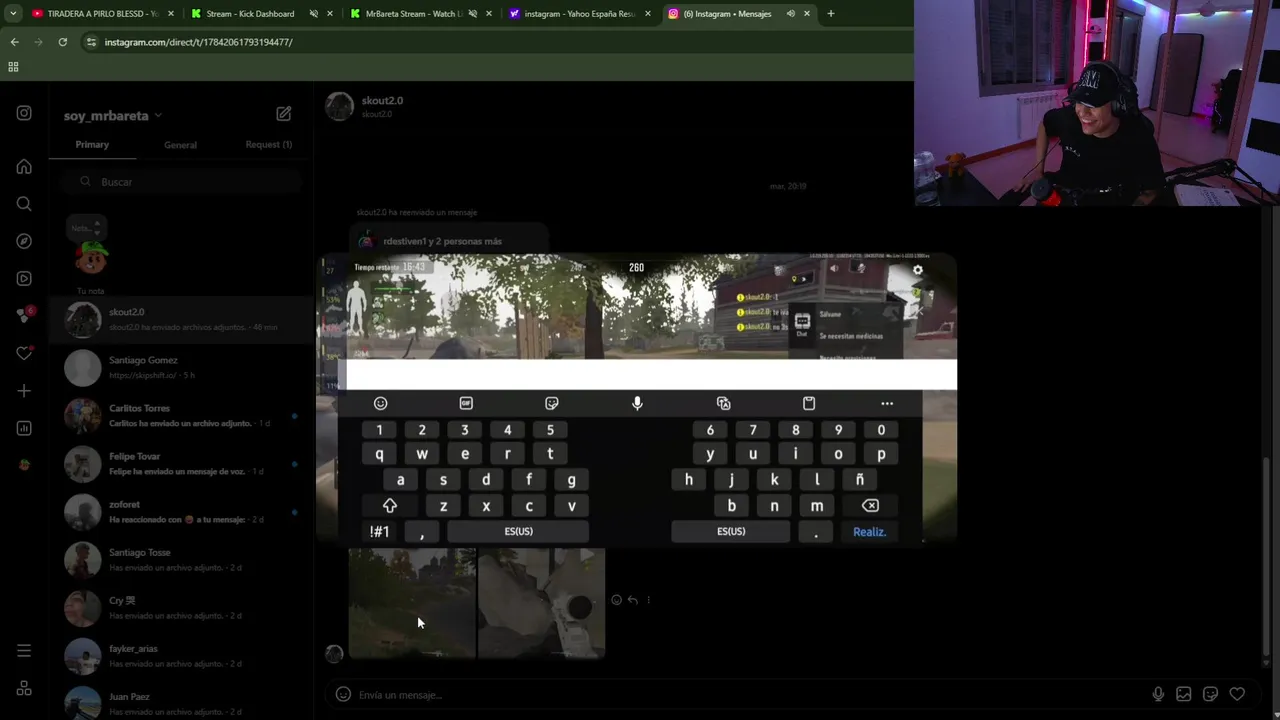
Task: Switch to TIRADERA A PIRLO BLESSD tab
Action: 103,14
